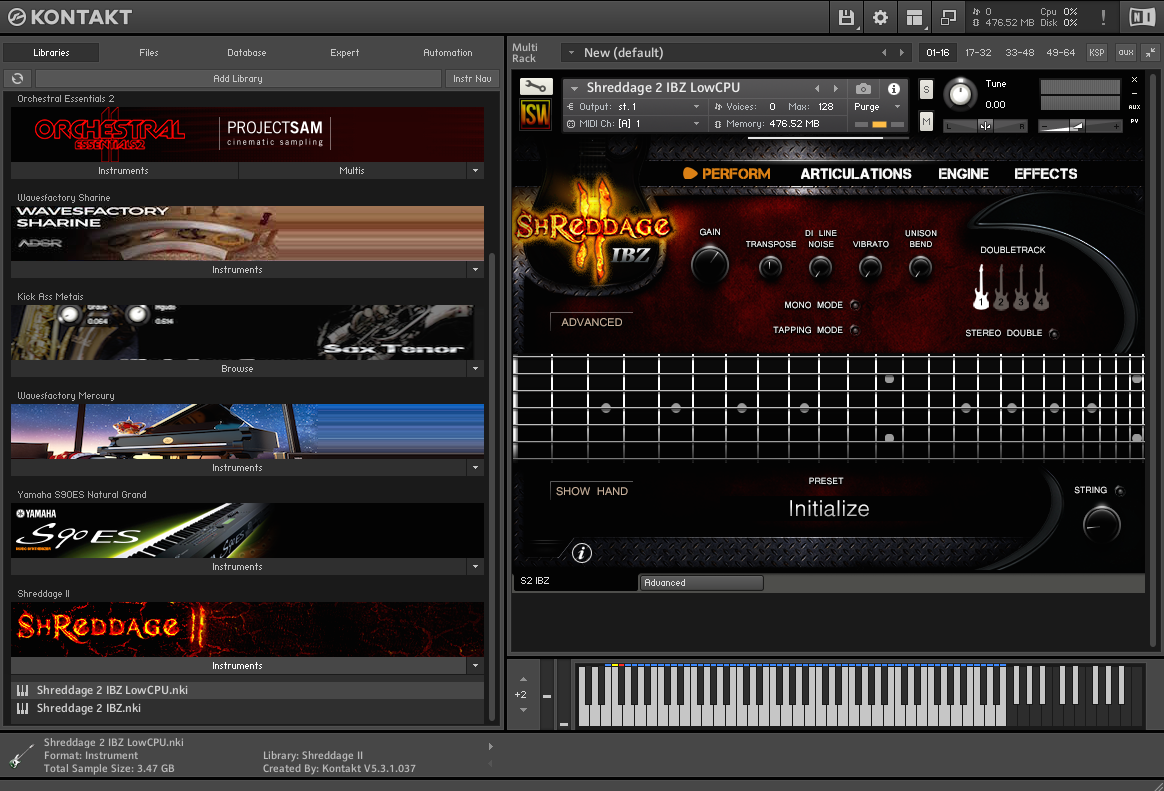This screenshot has width=1164, height=791.
Task: Solo the Shreddage instrument
Action: click(x=926, y=90)
